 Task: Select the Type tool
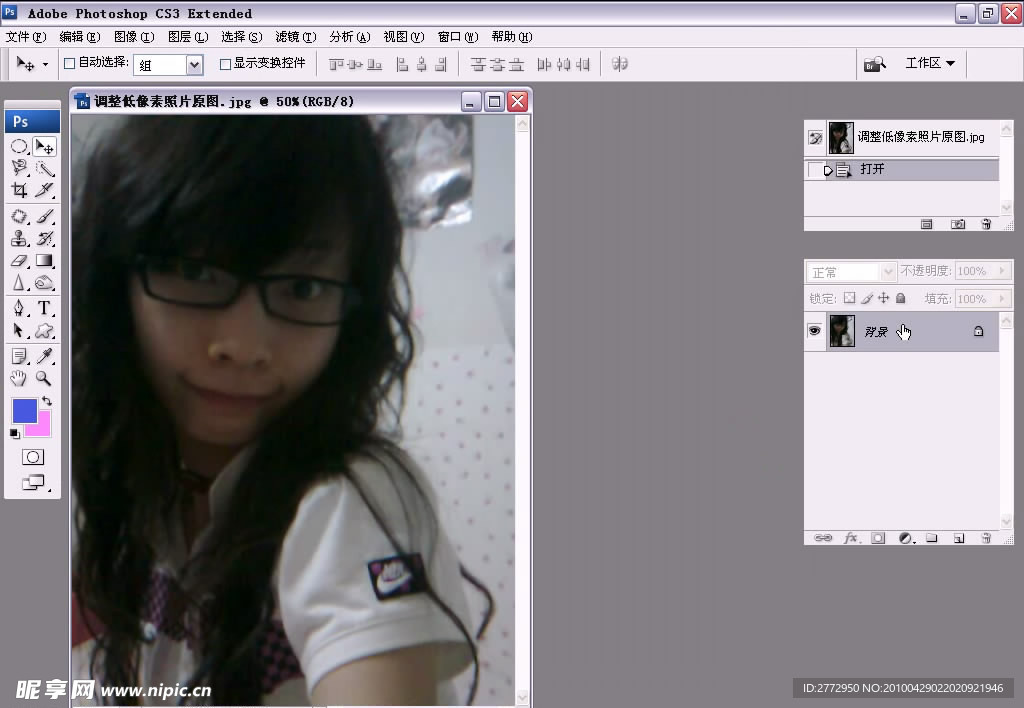pos(44,308)
